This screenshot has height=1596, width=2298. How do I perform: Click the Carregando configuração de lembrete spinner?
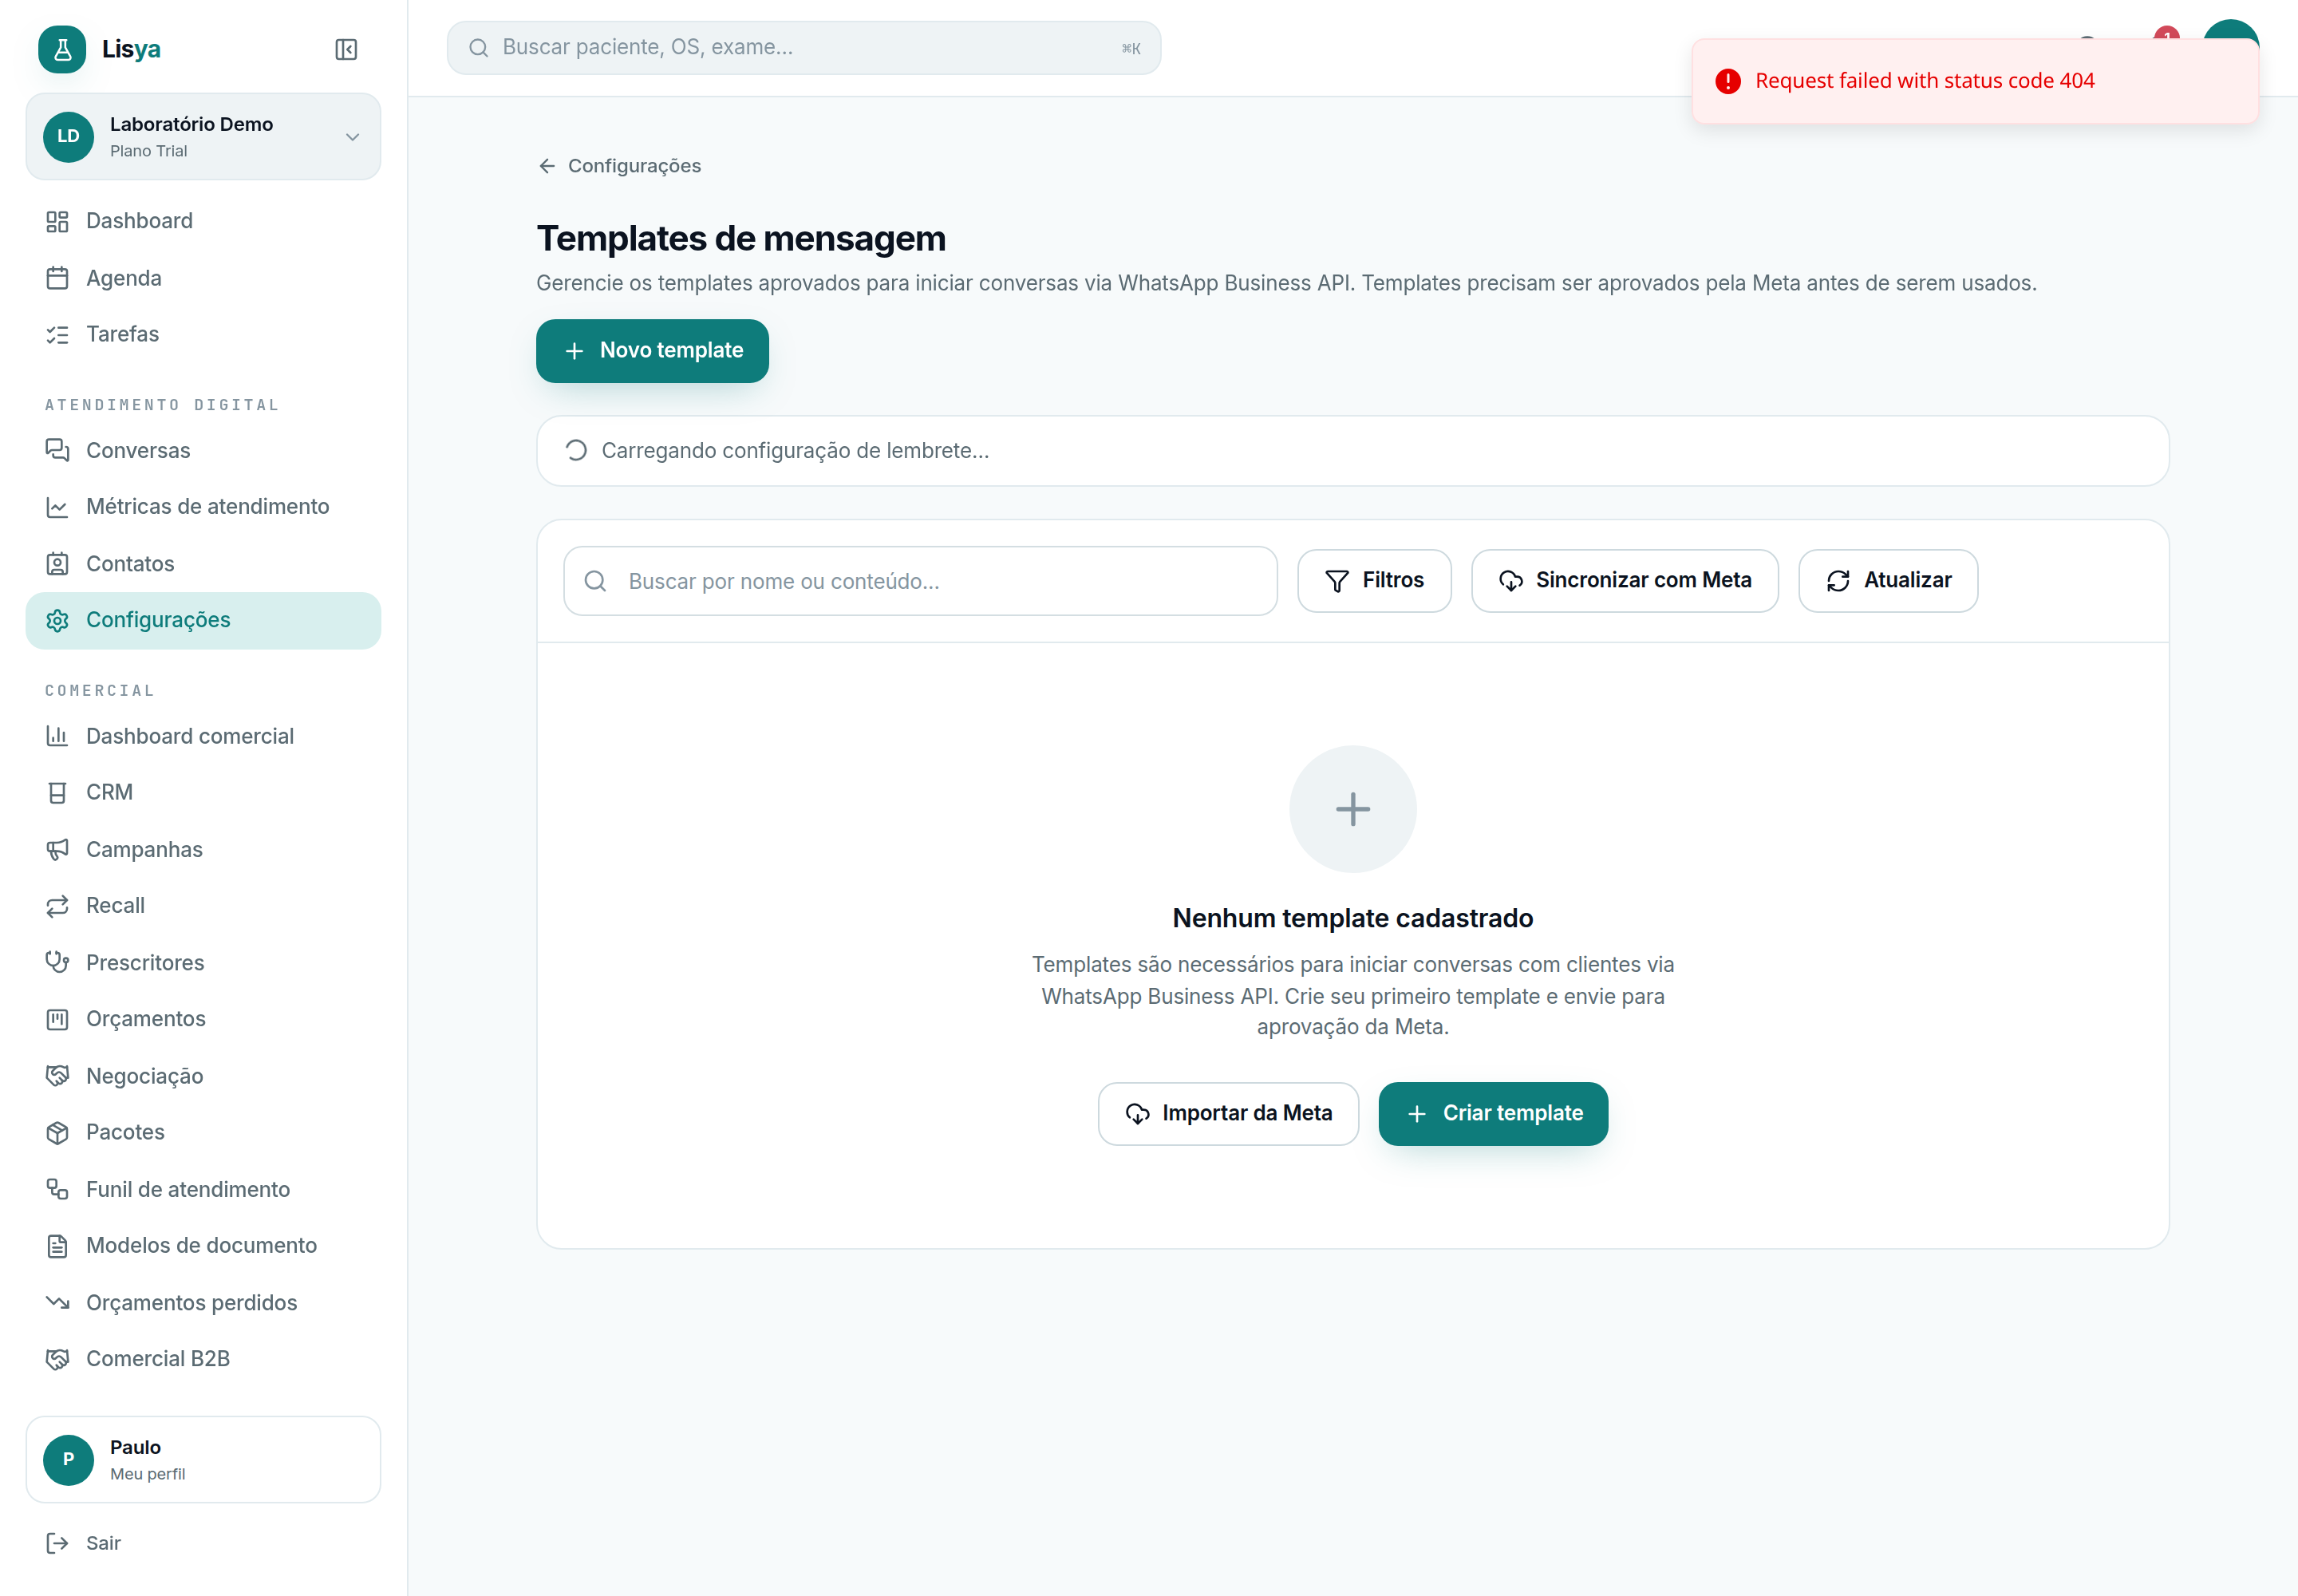coord(576,451)
